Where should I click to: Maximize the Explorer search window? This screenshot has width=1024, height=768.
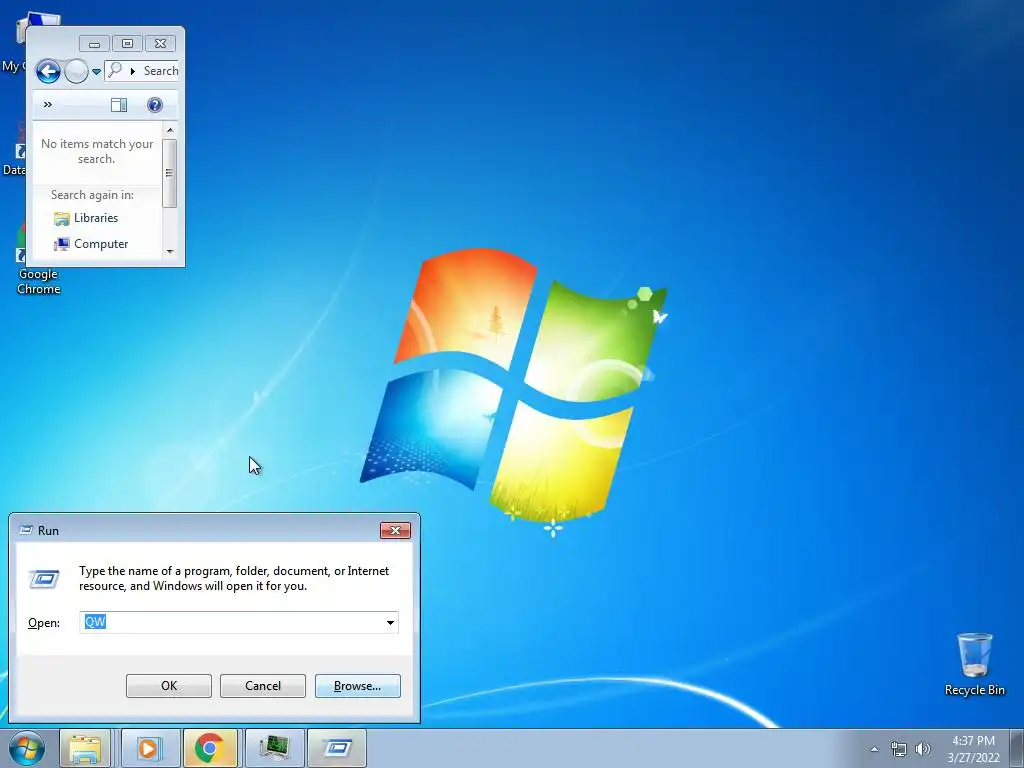[x=127, y=44]
